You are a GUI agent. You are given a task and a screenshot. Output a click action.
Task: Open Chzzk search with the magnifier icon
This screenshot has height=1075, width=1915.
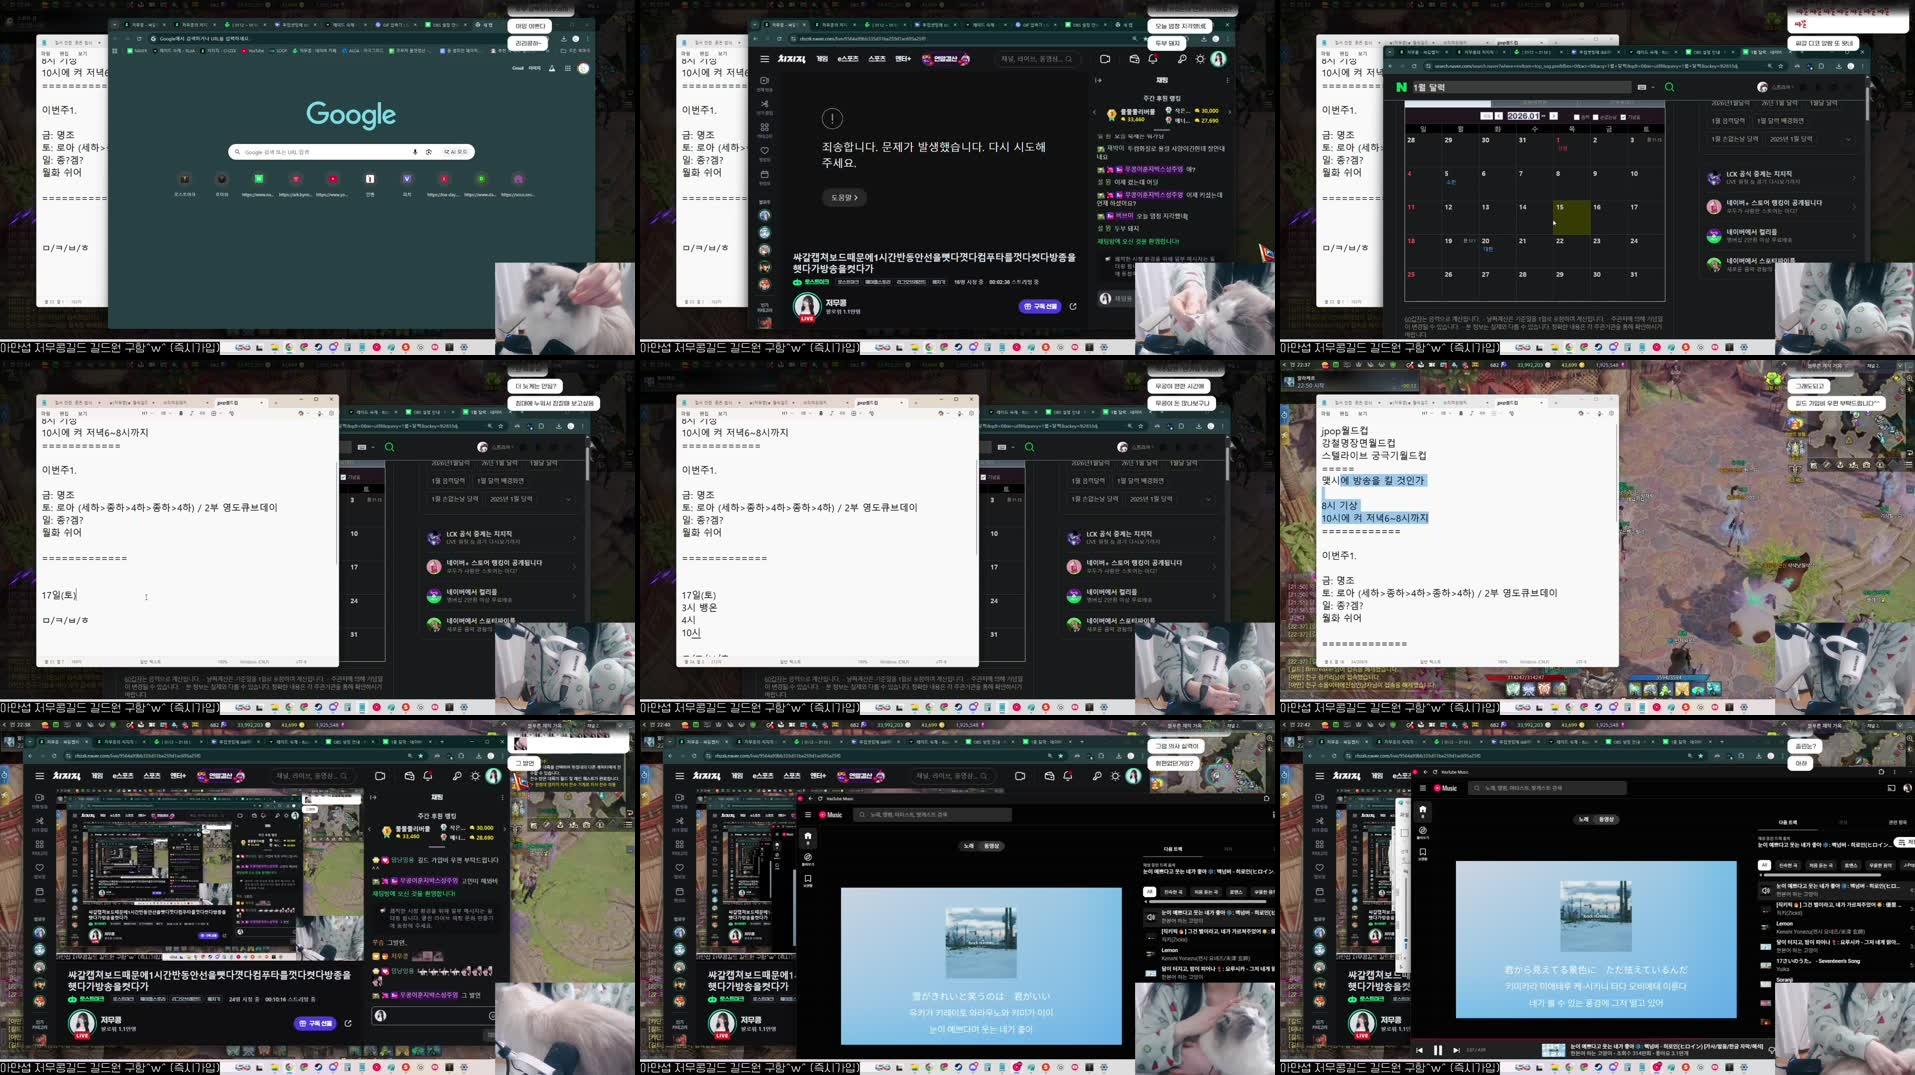1182,60
